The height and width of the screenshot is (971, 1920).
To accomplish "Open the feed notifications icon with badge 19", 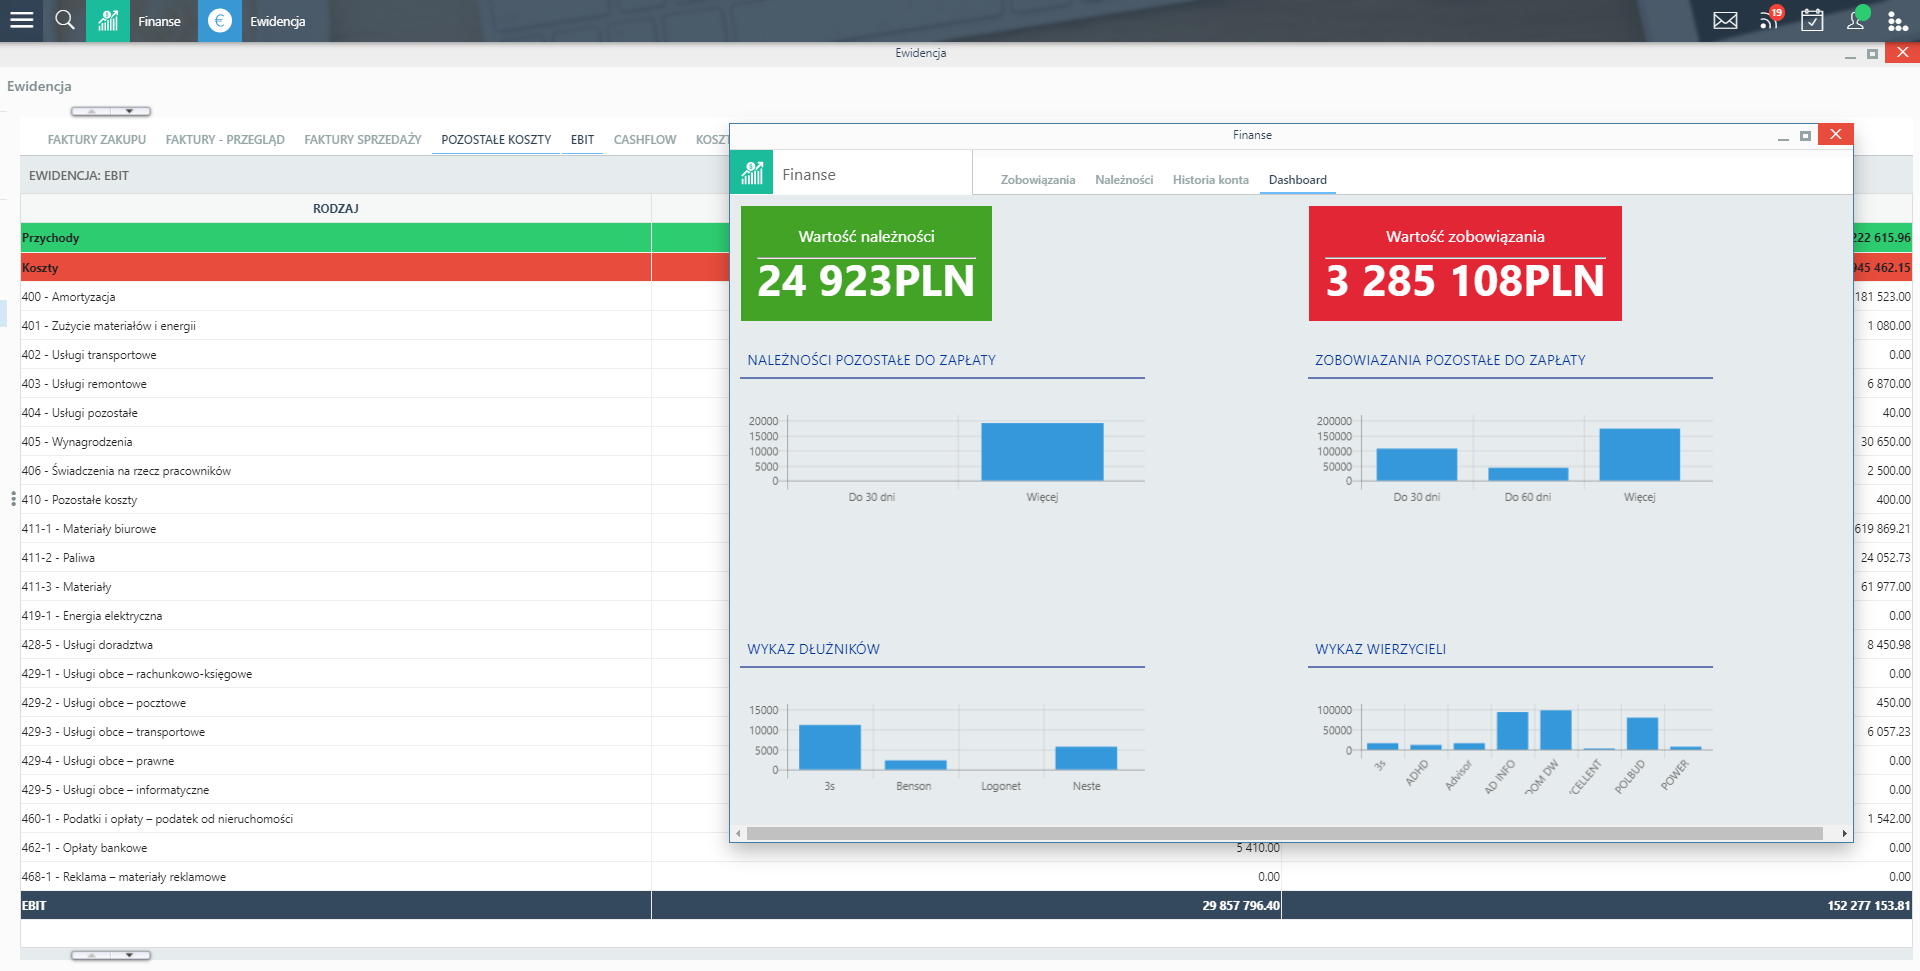I will coord(1770,19).
